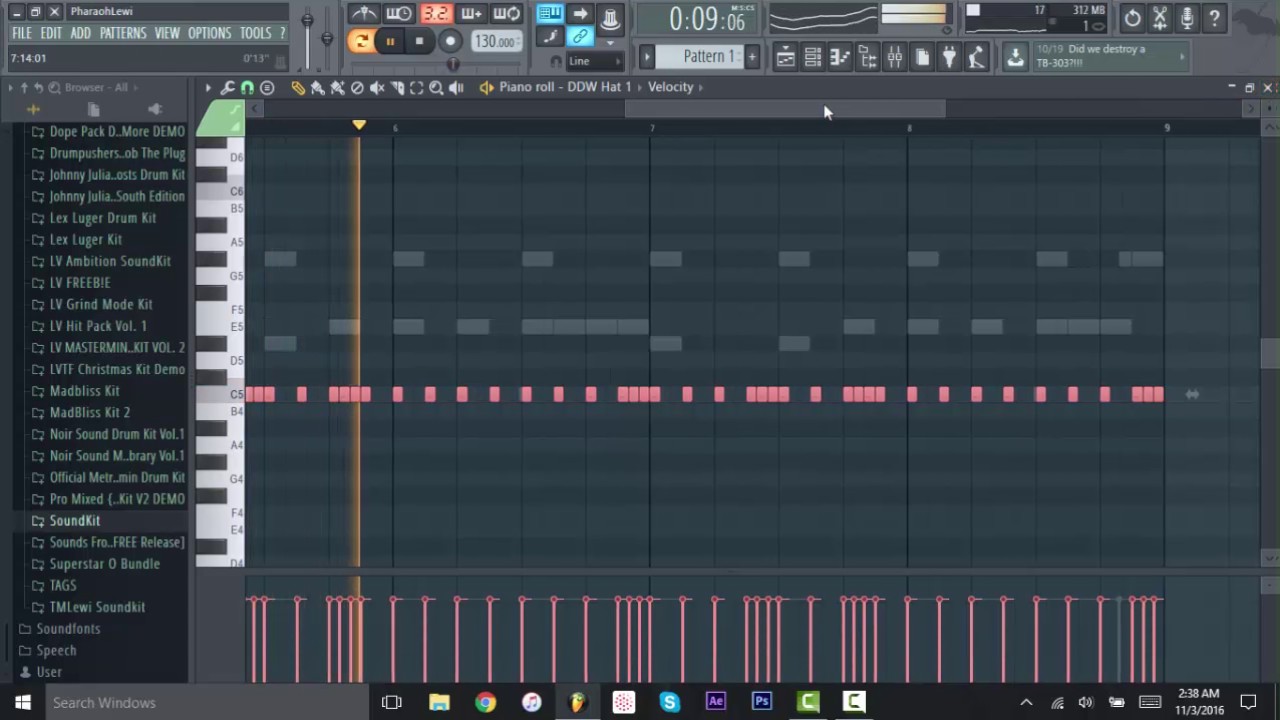Pick the Mute tool with speaker icon
Image resolution: width=1280 pixels, height=720 pixels.
click(377, 88)
